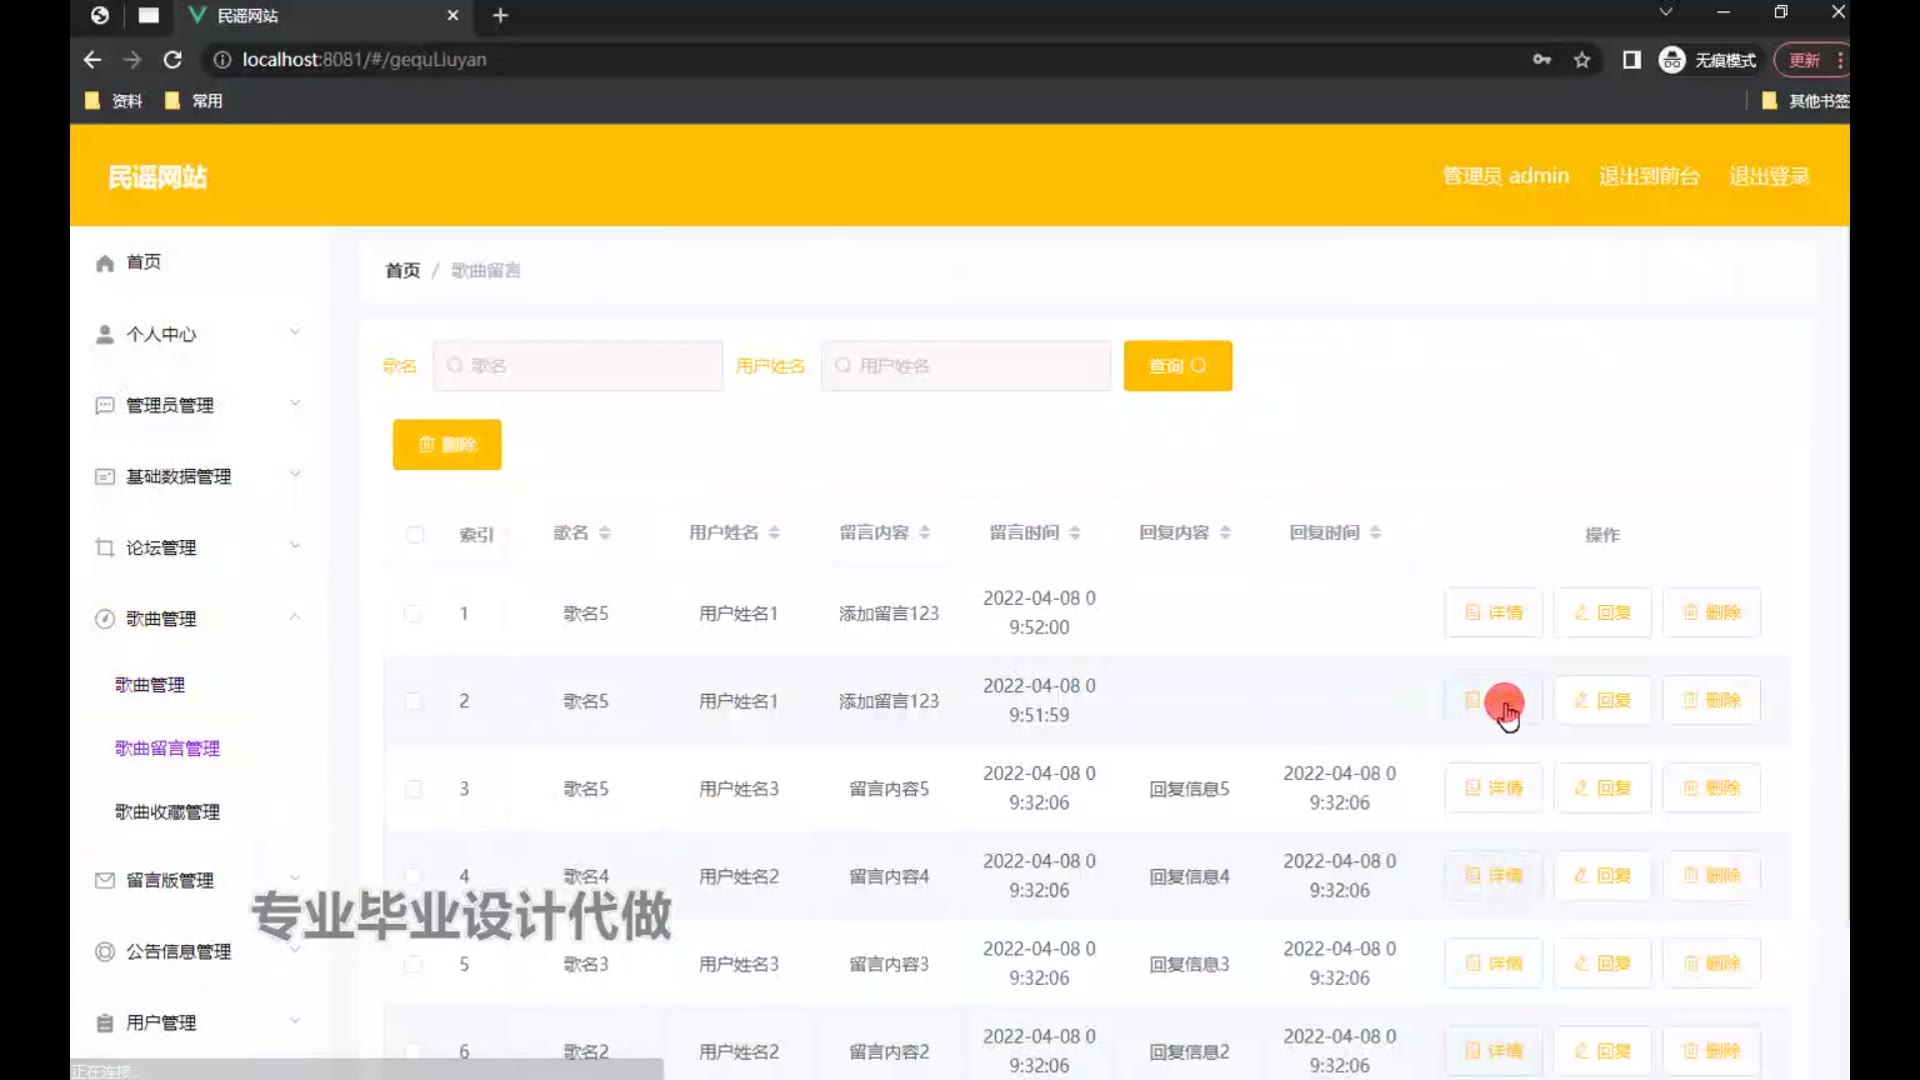Click the 歌名 column sort arrows
This screenshot has width=1920, height=1080.
[x=605, y=533]
